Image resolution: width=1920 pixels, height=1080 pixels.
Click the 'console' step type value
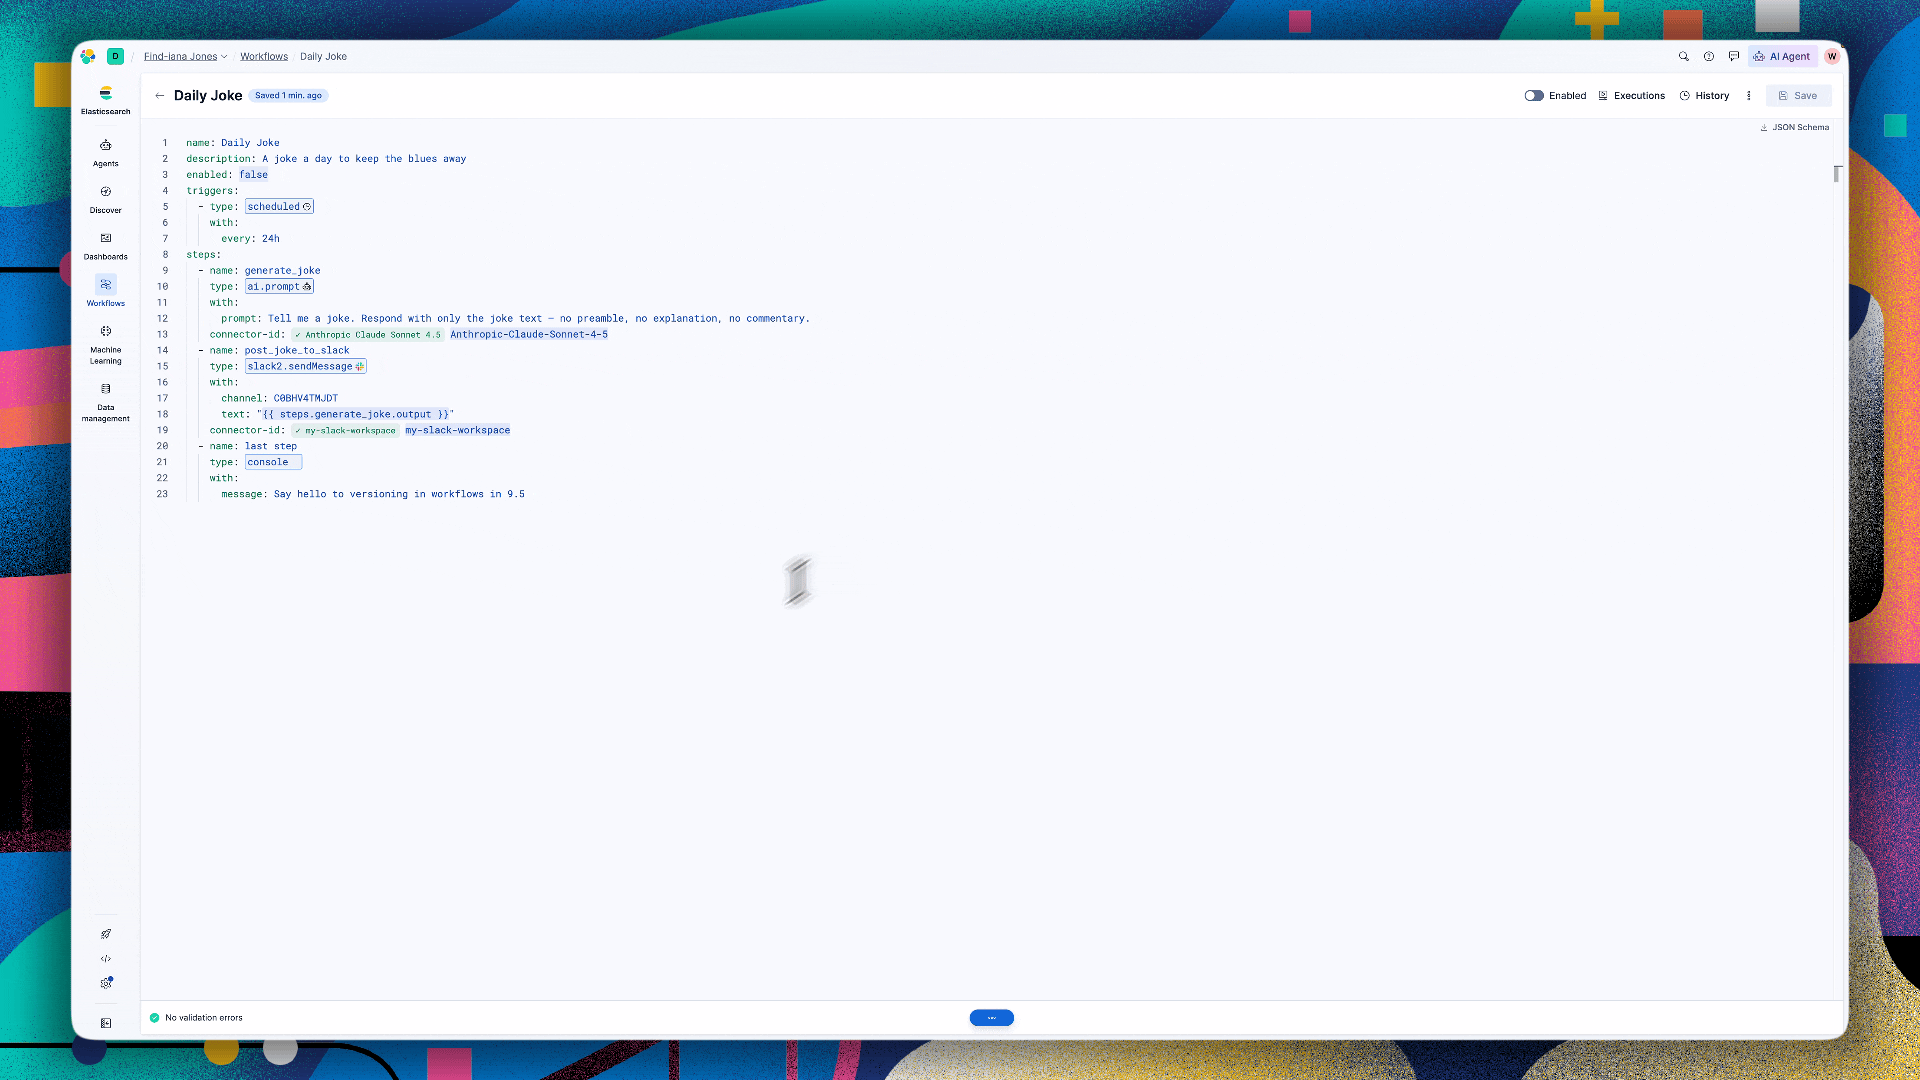[268, 462]
